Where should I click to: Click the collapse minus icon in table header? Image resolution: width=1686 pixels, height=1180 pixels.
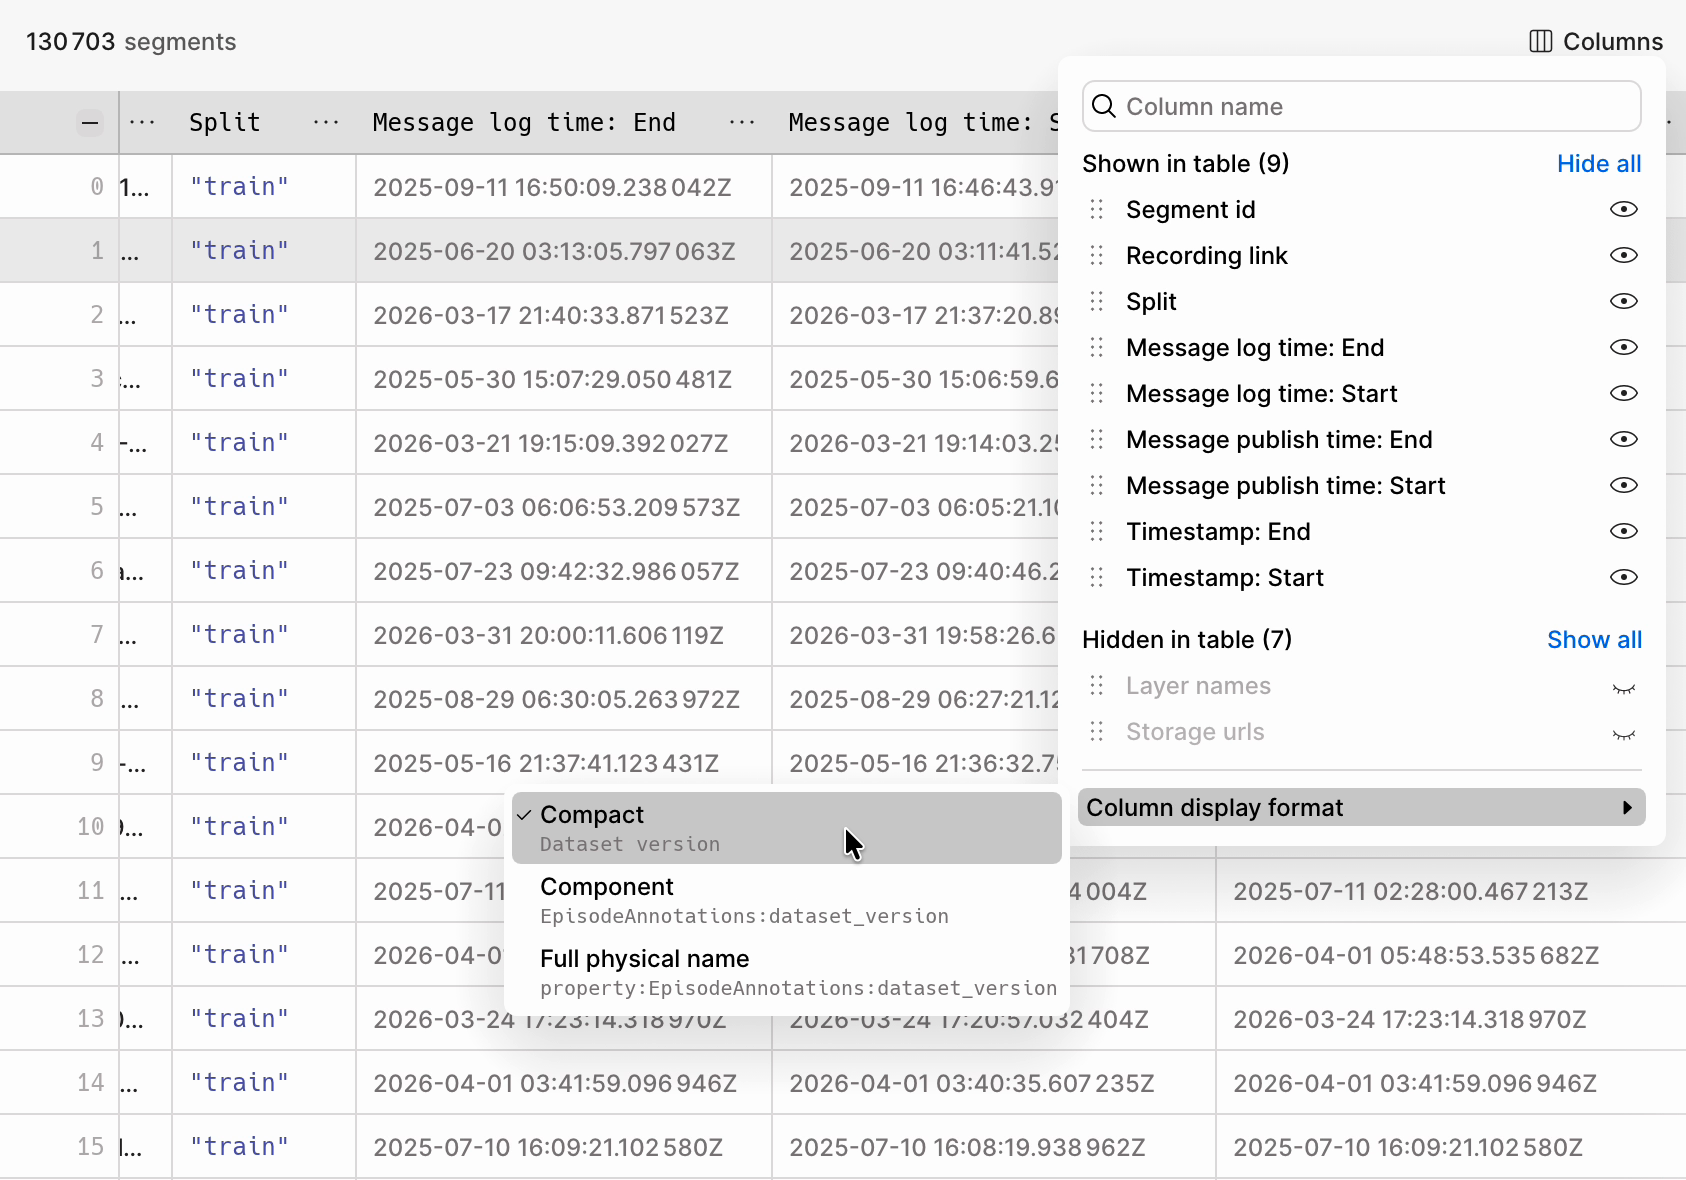point(90,123)
